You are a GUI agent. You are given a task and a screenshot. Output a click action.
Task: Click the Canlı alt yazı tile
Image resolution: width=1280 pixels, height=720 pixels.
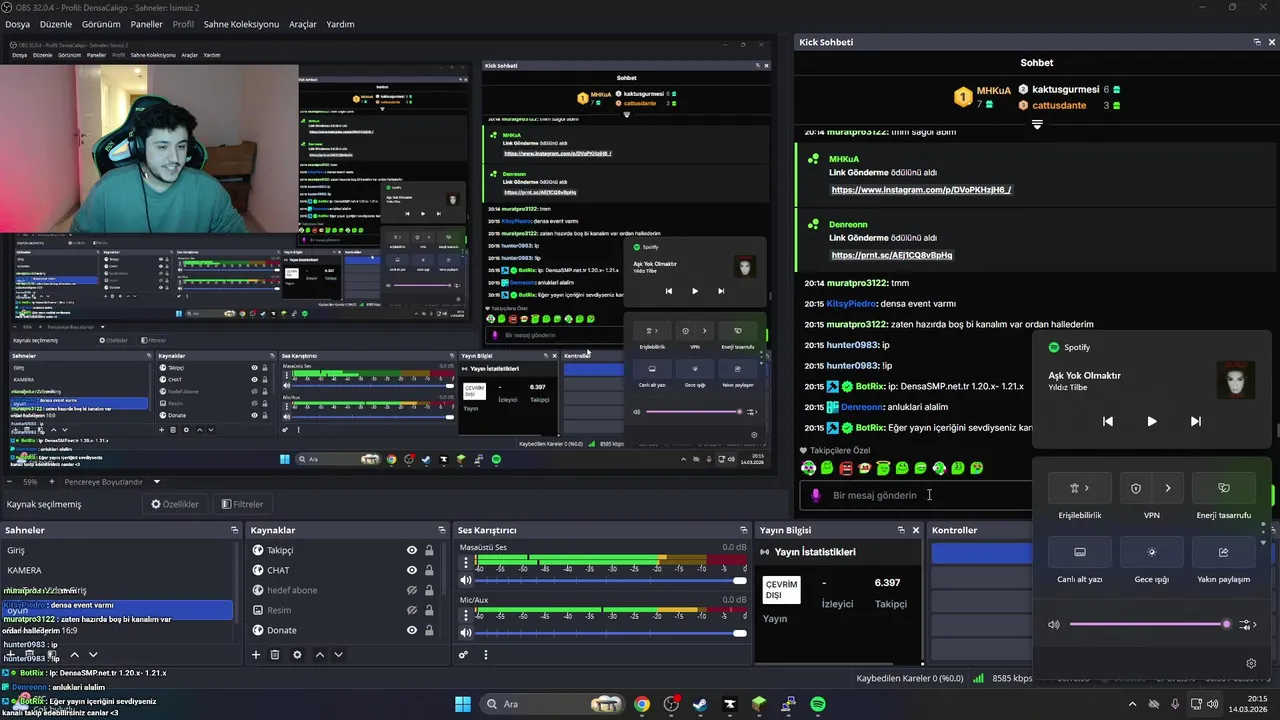coord(1080,552)
